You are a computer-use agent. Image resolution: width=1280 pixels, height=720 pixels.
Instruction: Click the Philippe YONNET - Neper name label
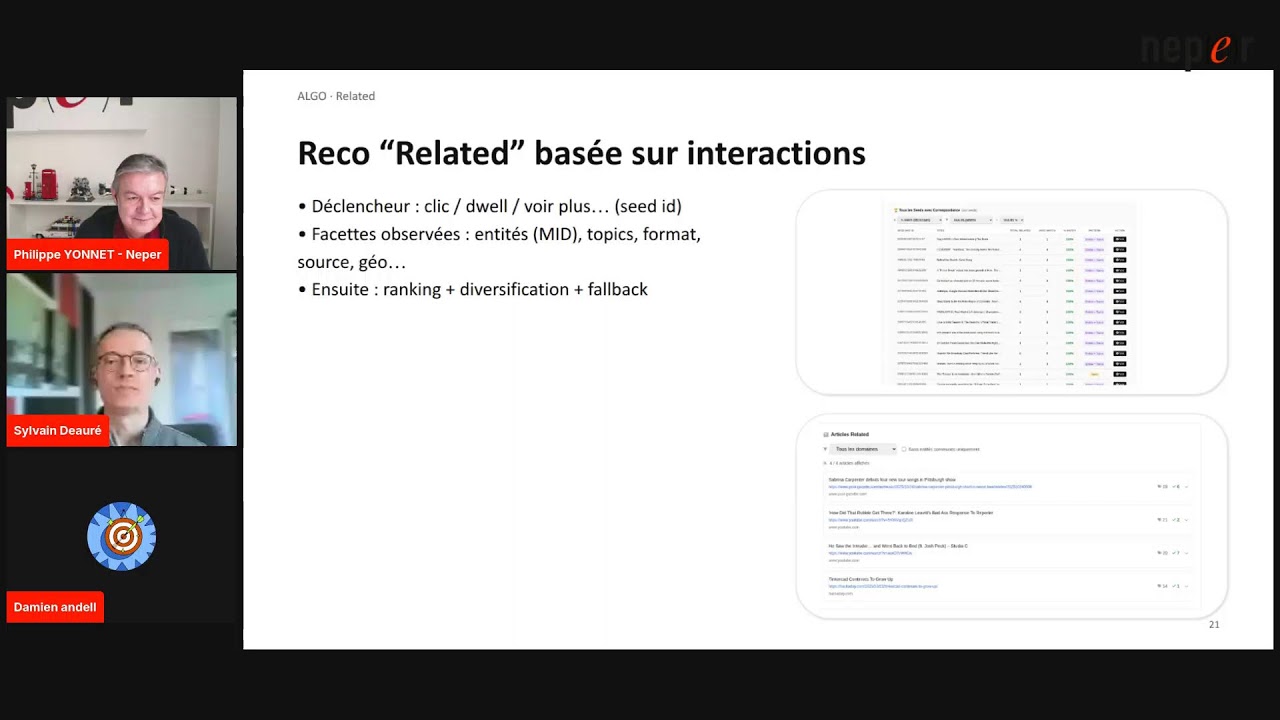pos(87,254)
